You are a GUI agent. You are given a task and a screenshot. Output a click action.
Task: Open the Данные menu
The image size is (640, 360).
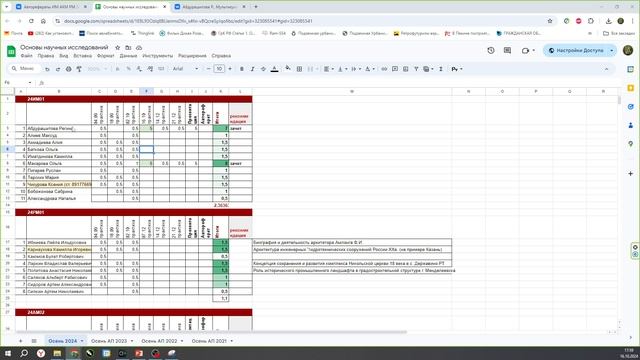tap(128, 56)
